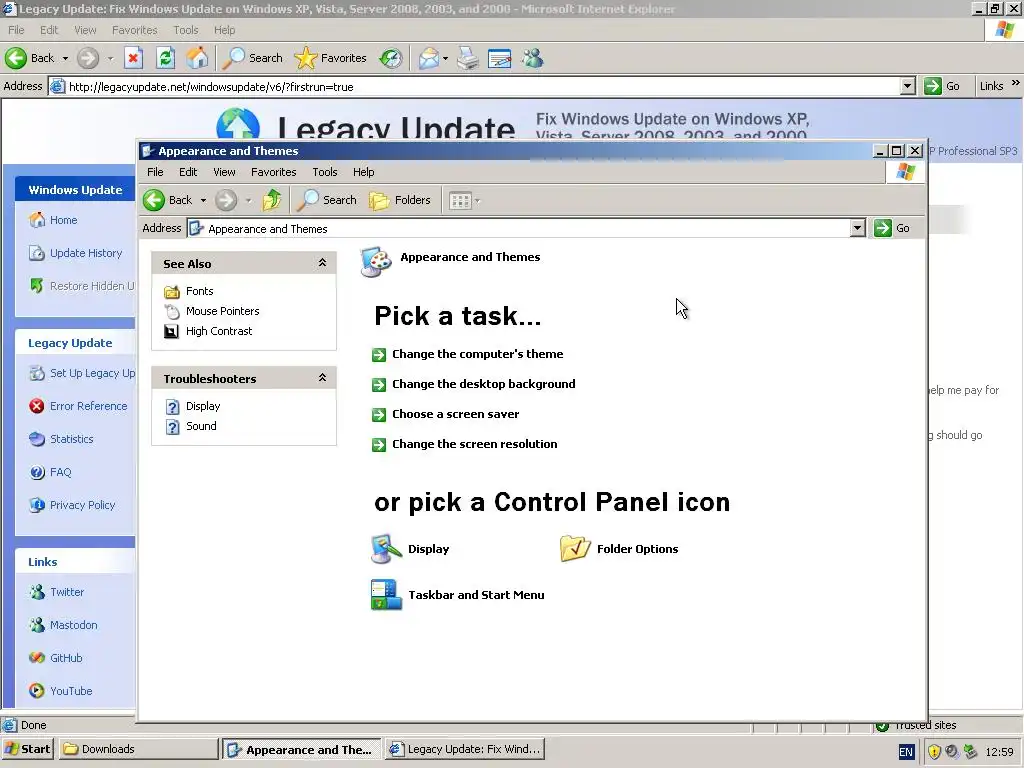Open Fonts under See Also
The width and height of the screenshot is (1024, 768).
coord(189,291)
